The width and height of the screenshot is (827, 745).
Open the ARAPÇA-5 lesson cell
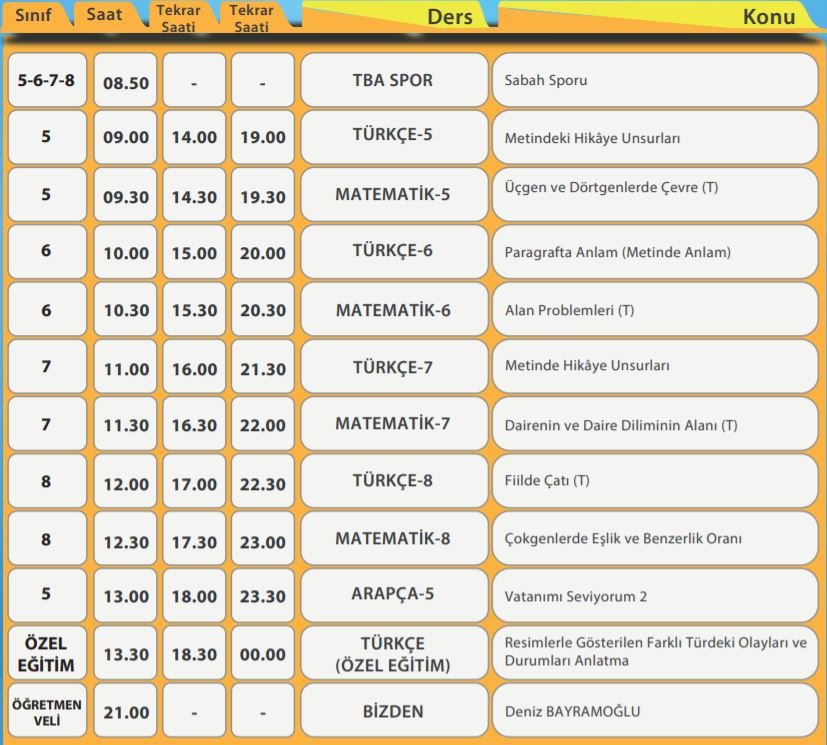[x=394, y=596]
